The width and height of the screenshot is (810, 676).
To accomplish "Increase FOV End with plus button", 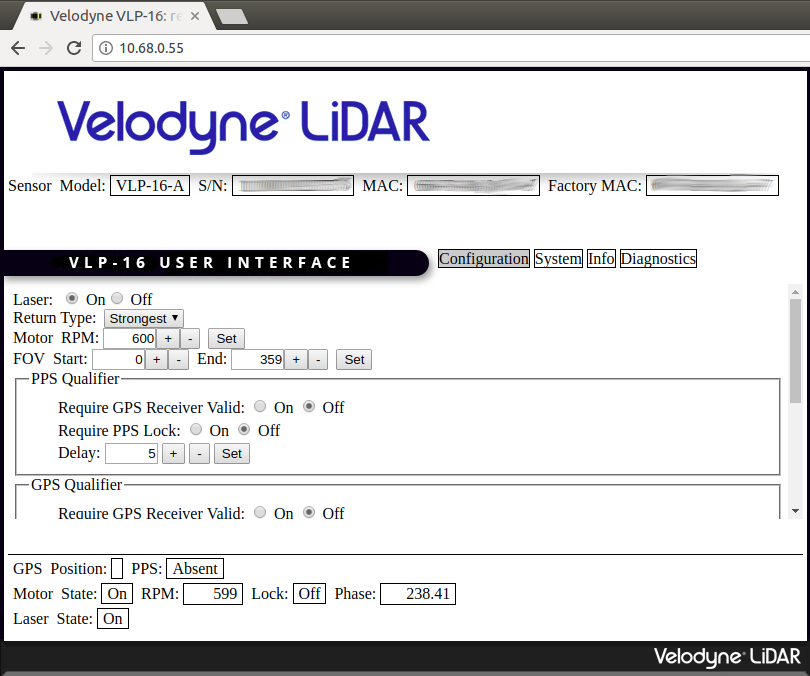I will point(296,359).
